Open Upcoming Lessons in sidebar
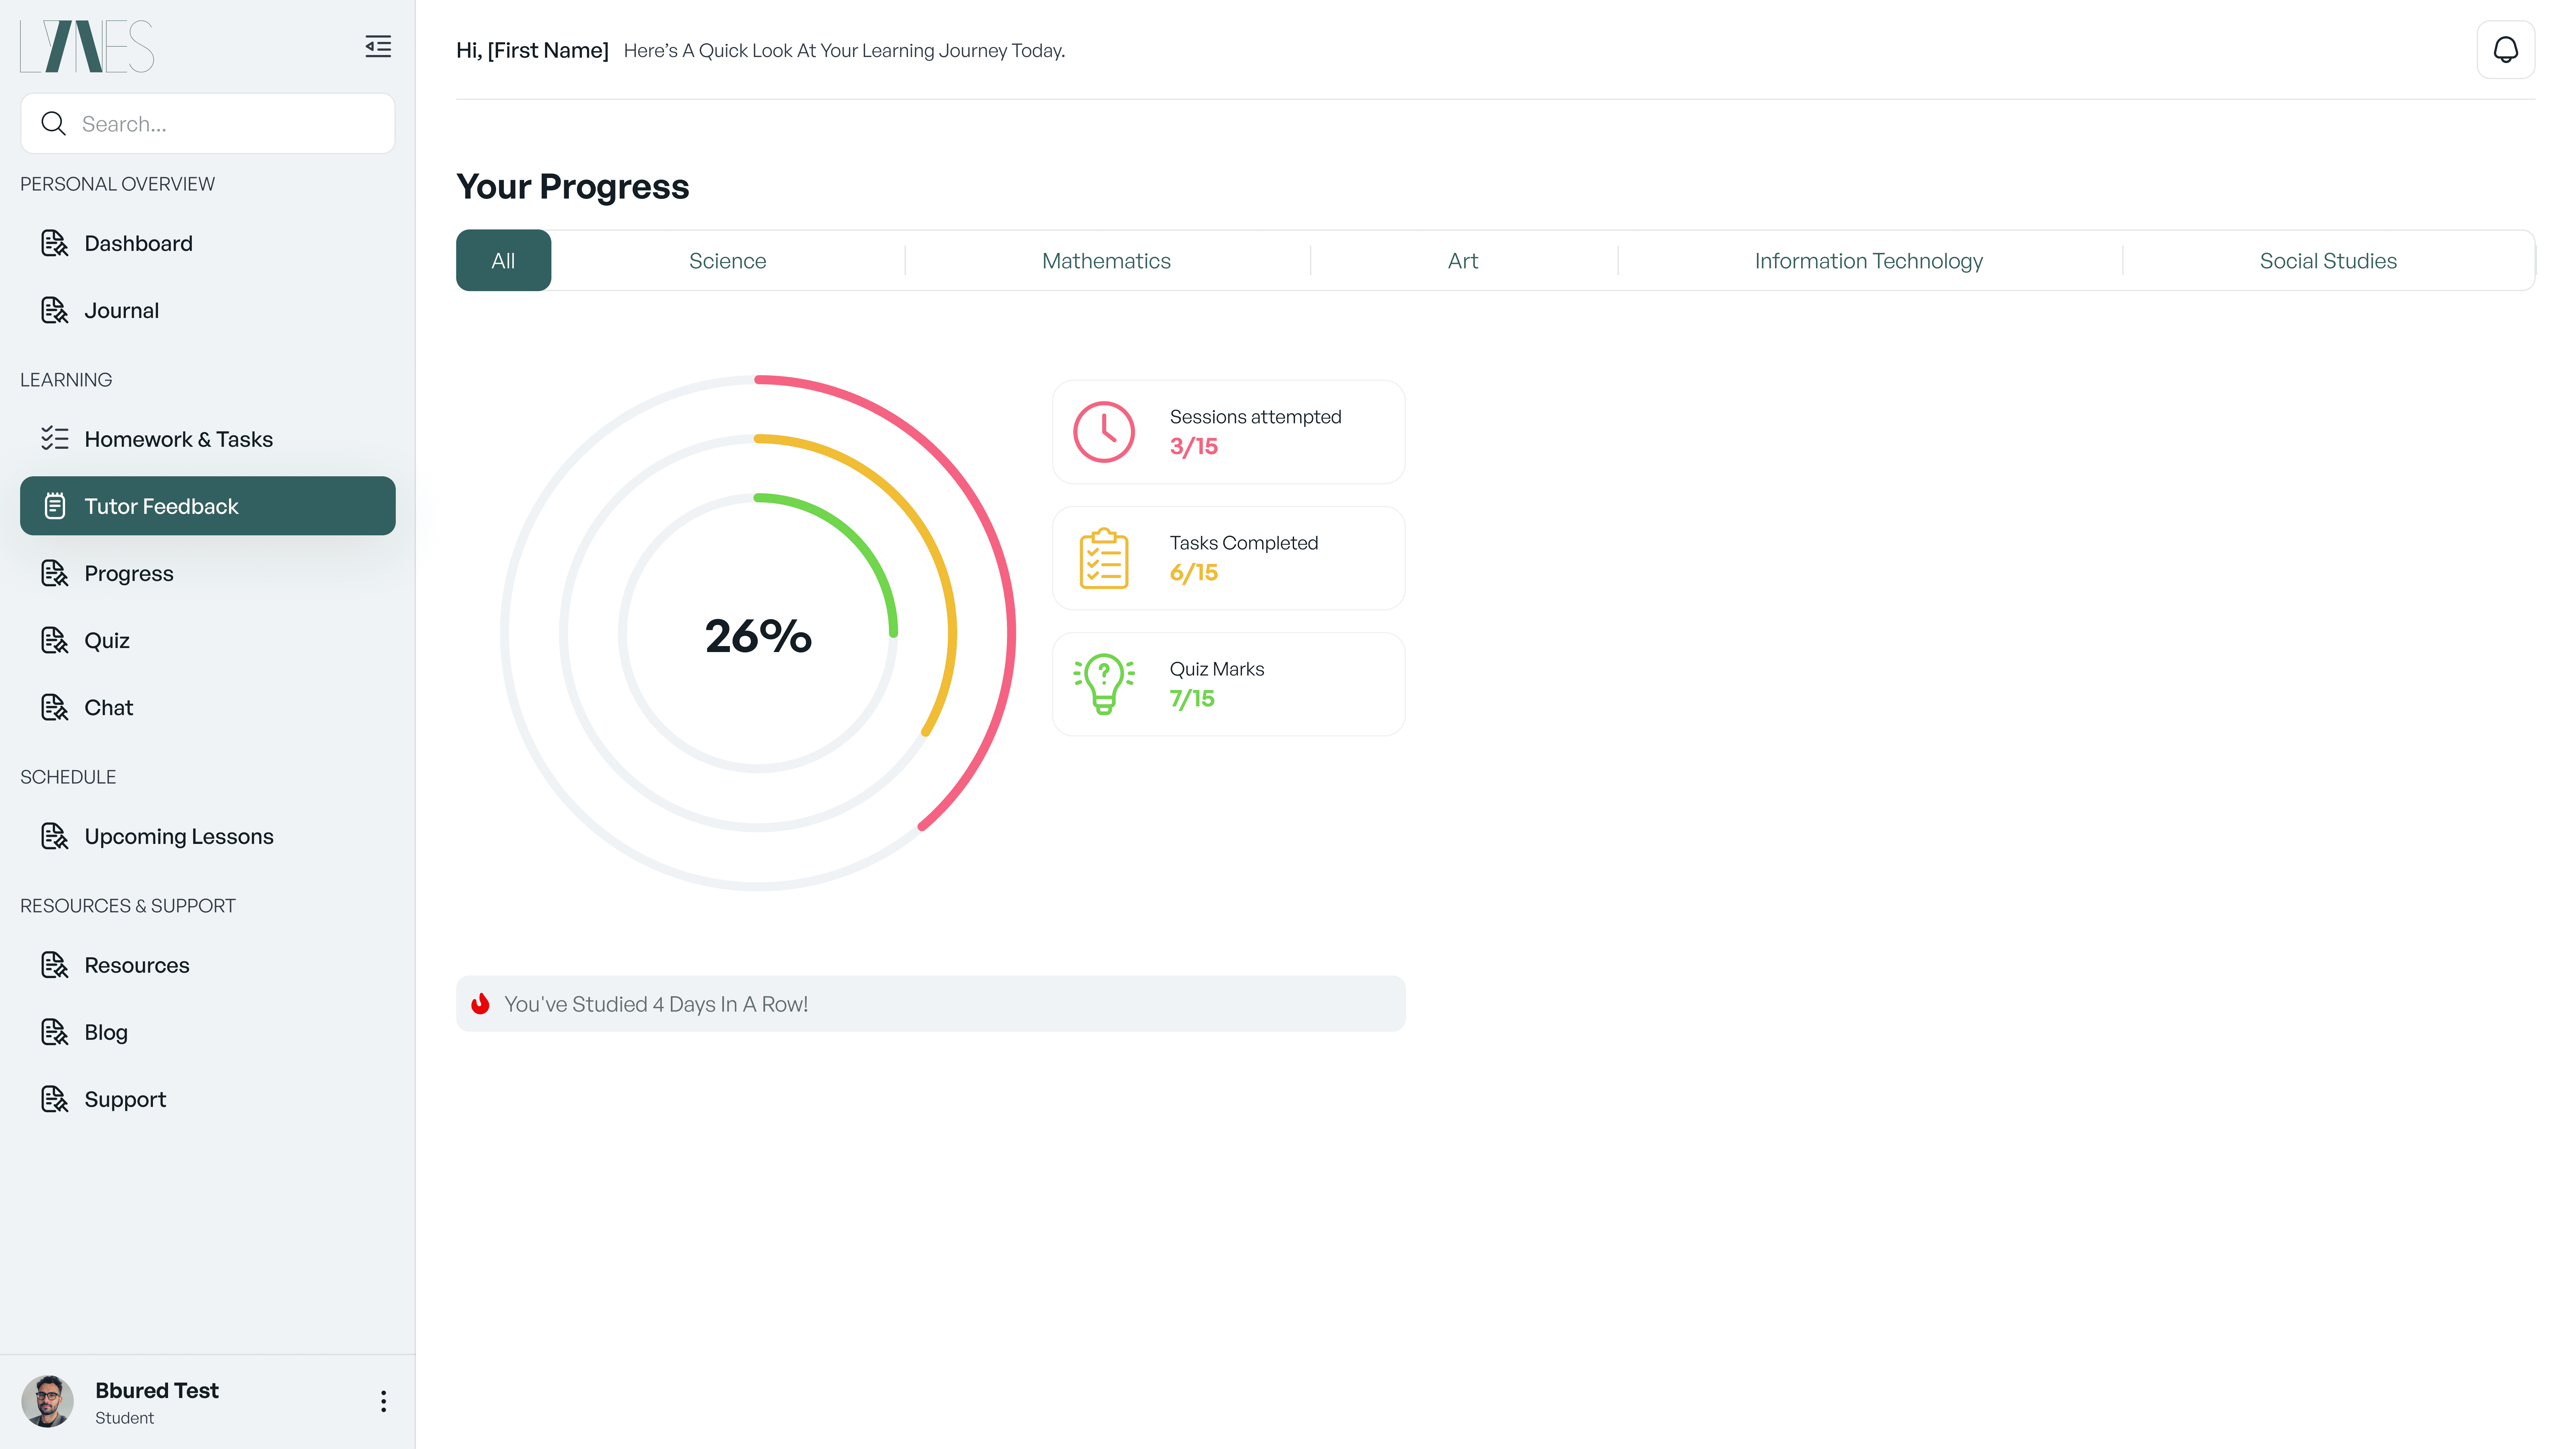 (x=178, y=836)
